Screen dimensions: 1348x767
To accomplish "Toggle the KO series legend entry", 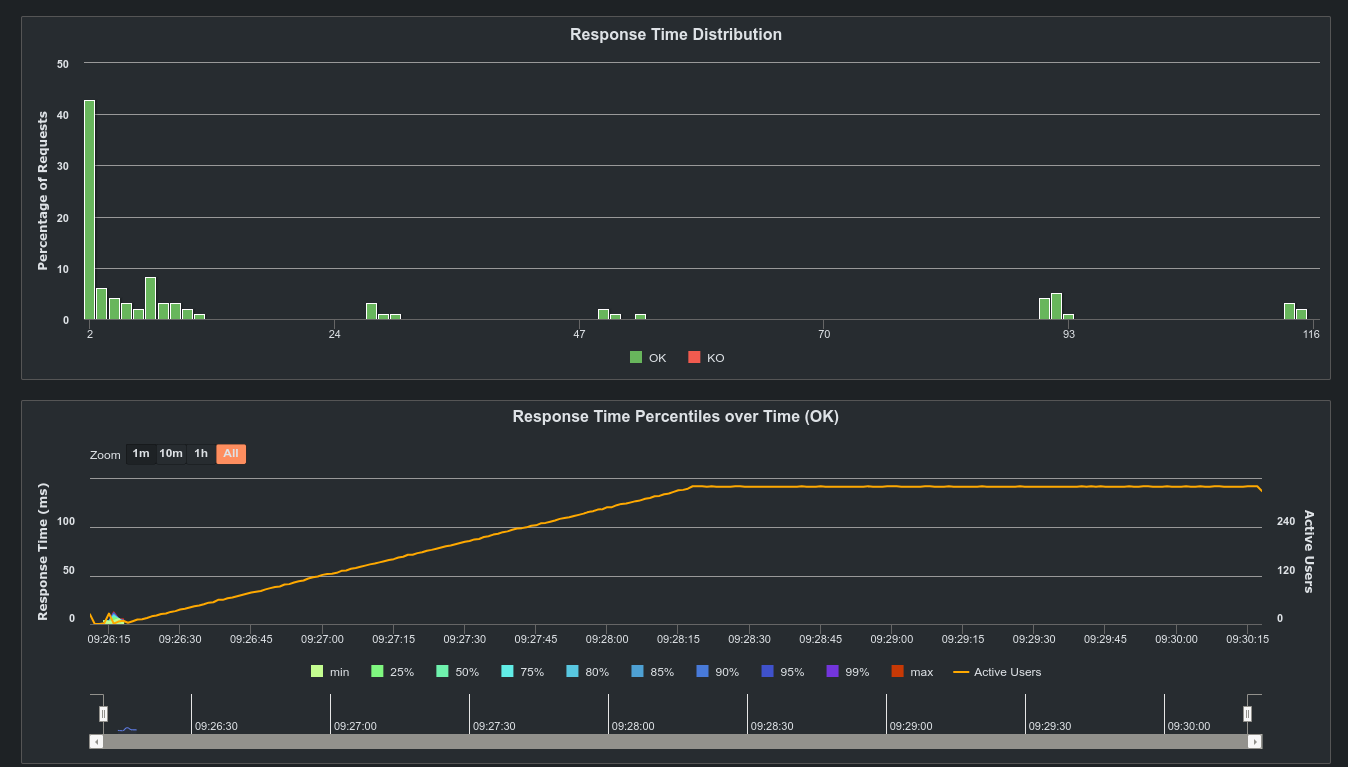I will coord(706,358).
